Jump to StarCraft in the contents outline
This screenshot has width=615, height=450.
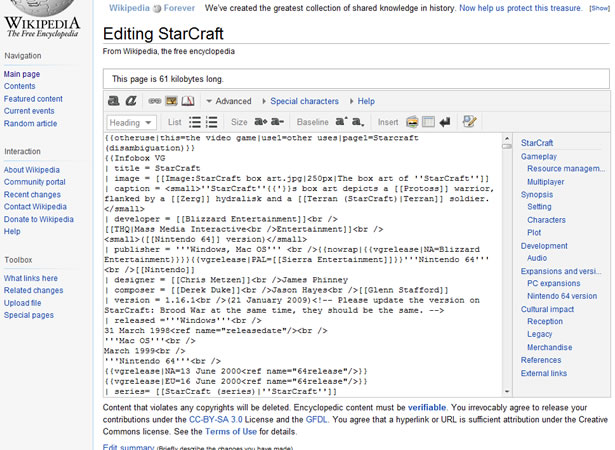click(x=537, y=143)
